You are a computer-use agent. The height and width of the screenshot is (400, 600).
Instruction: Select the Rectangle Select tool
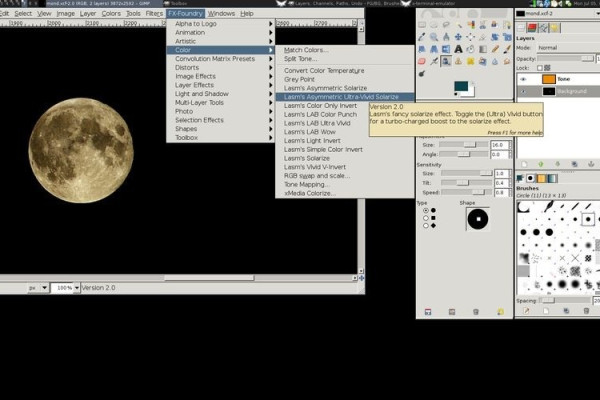423,23
